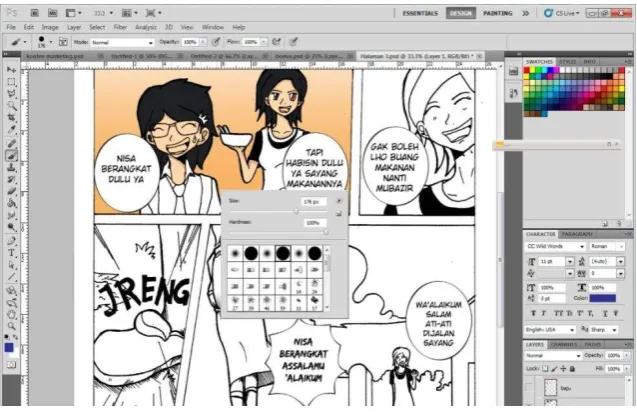Switch to the Channels tab
637x414 pixels.
tap(564, 345)
